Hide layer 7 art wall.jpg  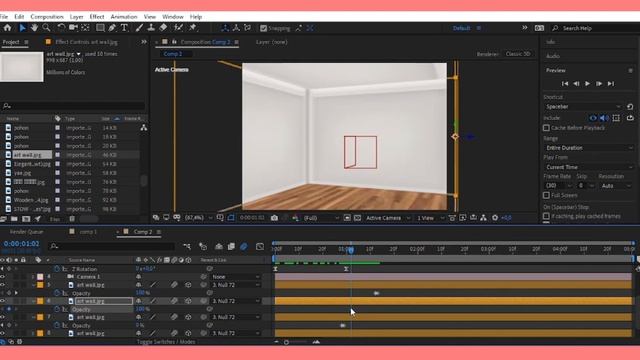pyautogui.click(x=2, y=317)
